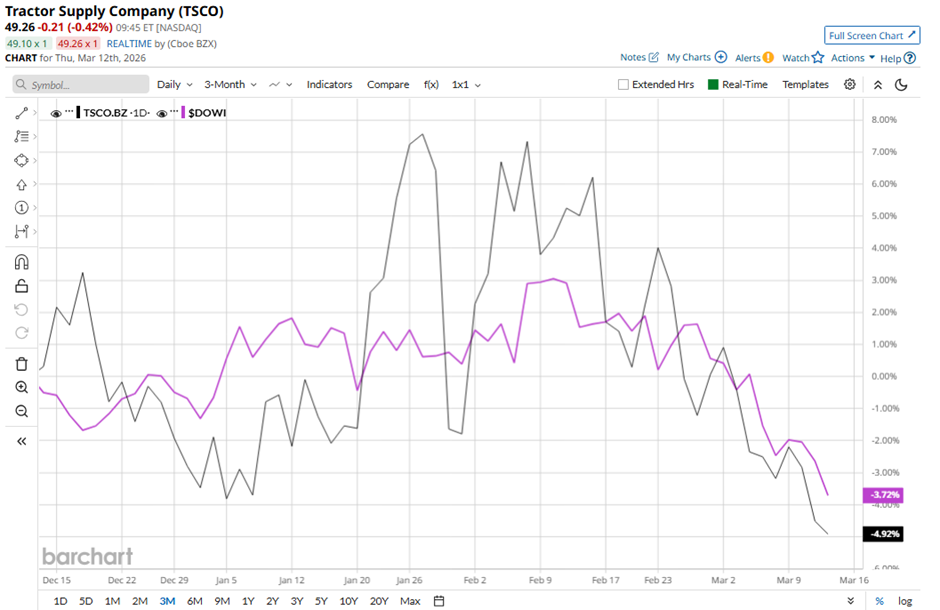Select the trend line drawing tool
Viewport: 940px width, 610px height.
click(x=22, y=113)
